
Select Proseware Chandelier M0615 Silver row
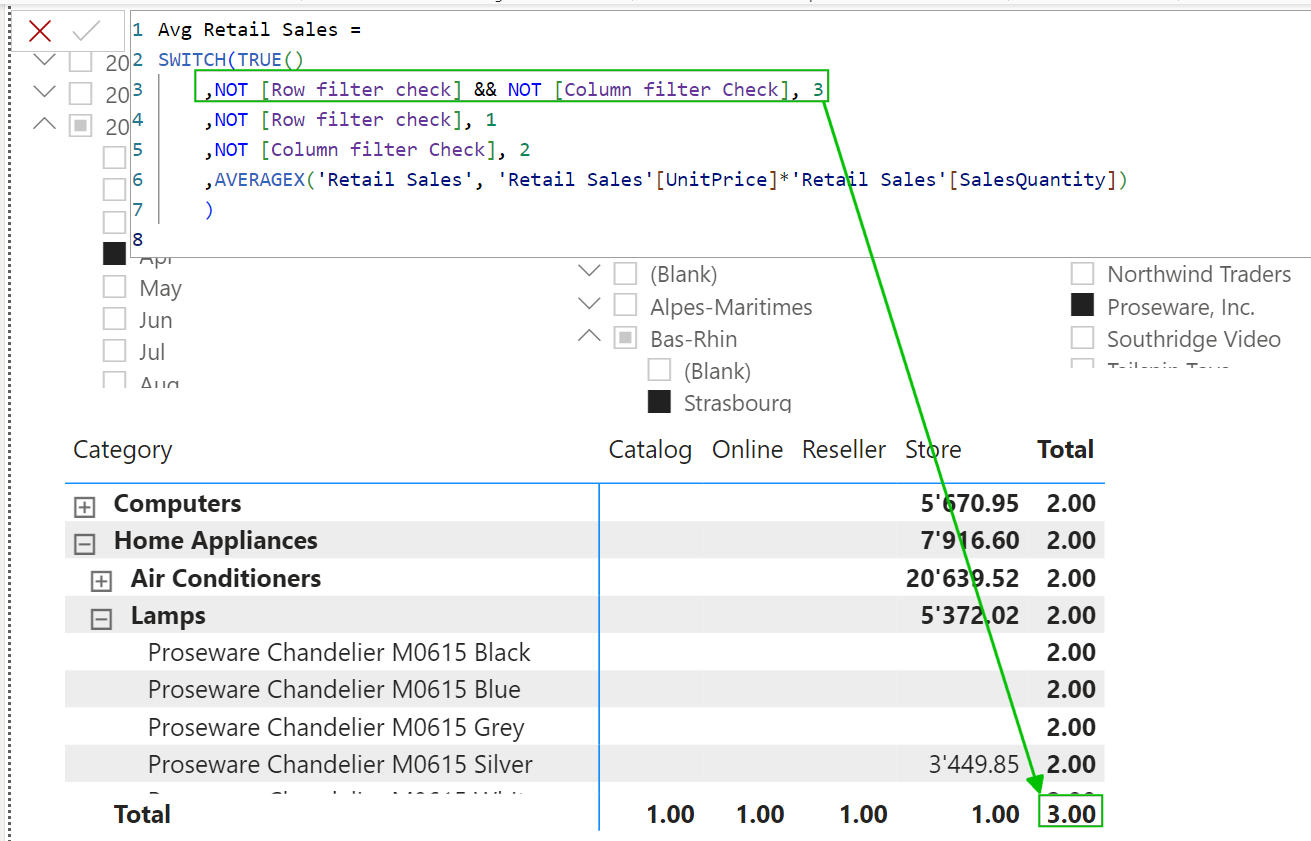pyautogui.click(x=340, y=765)
